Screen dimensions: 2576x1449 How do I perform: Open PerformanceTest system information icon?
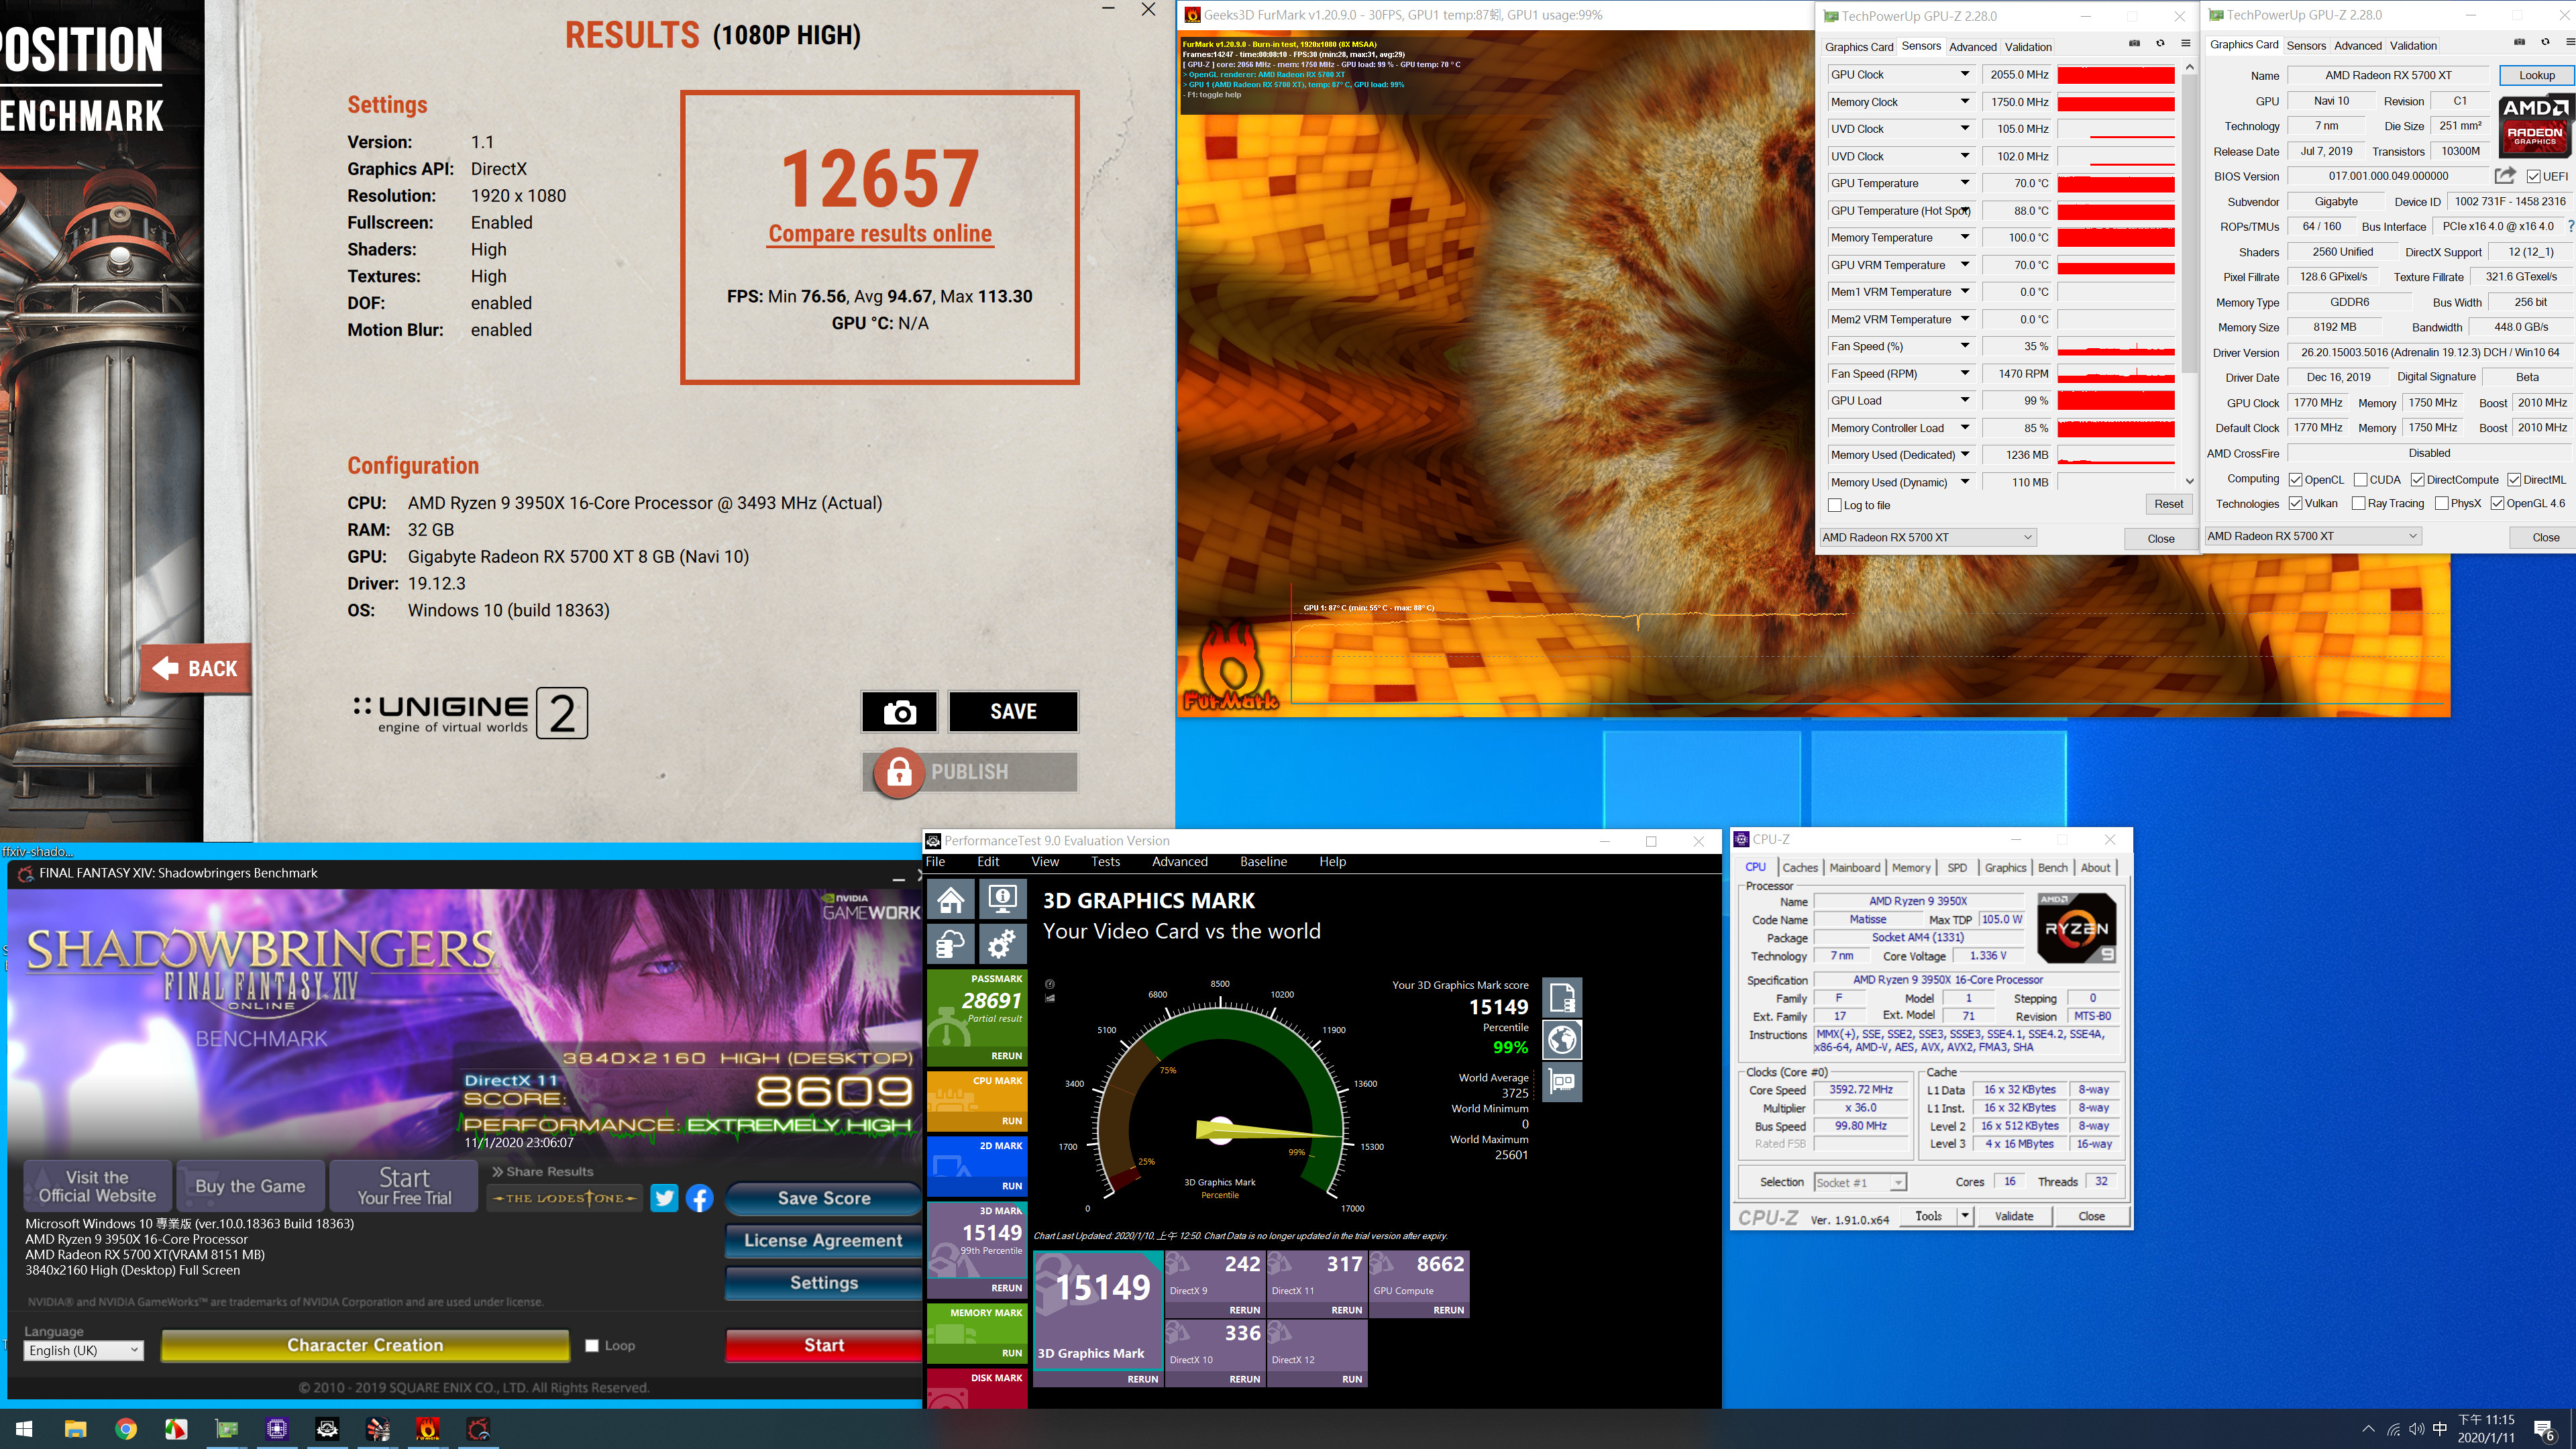pyautogui.click(x=1002, y=900)
